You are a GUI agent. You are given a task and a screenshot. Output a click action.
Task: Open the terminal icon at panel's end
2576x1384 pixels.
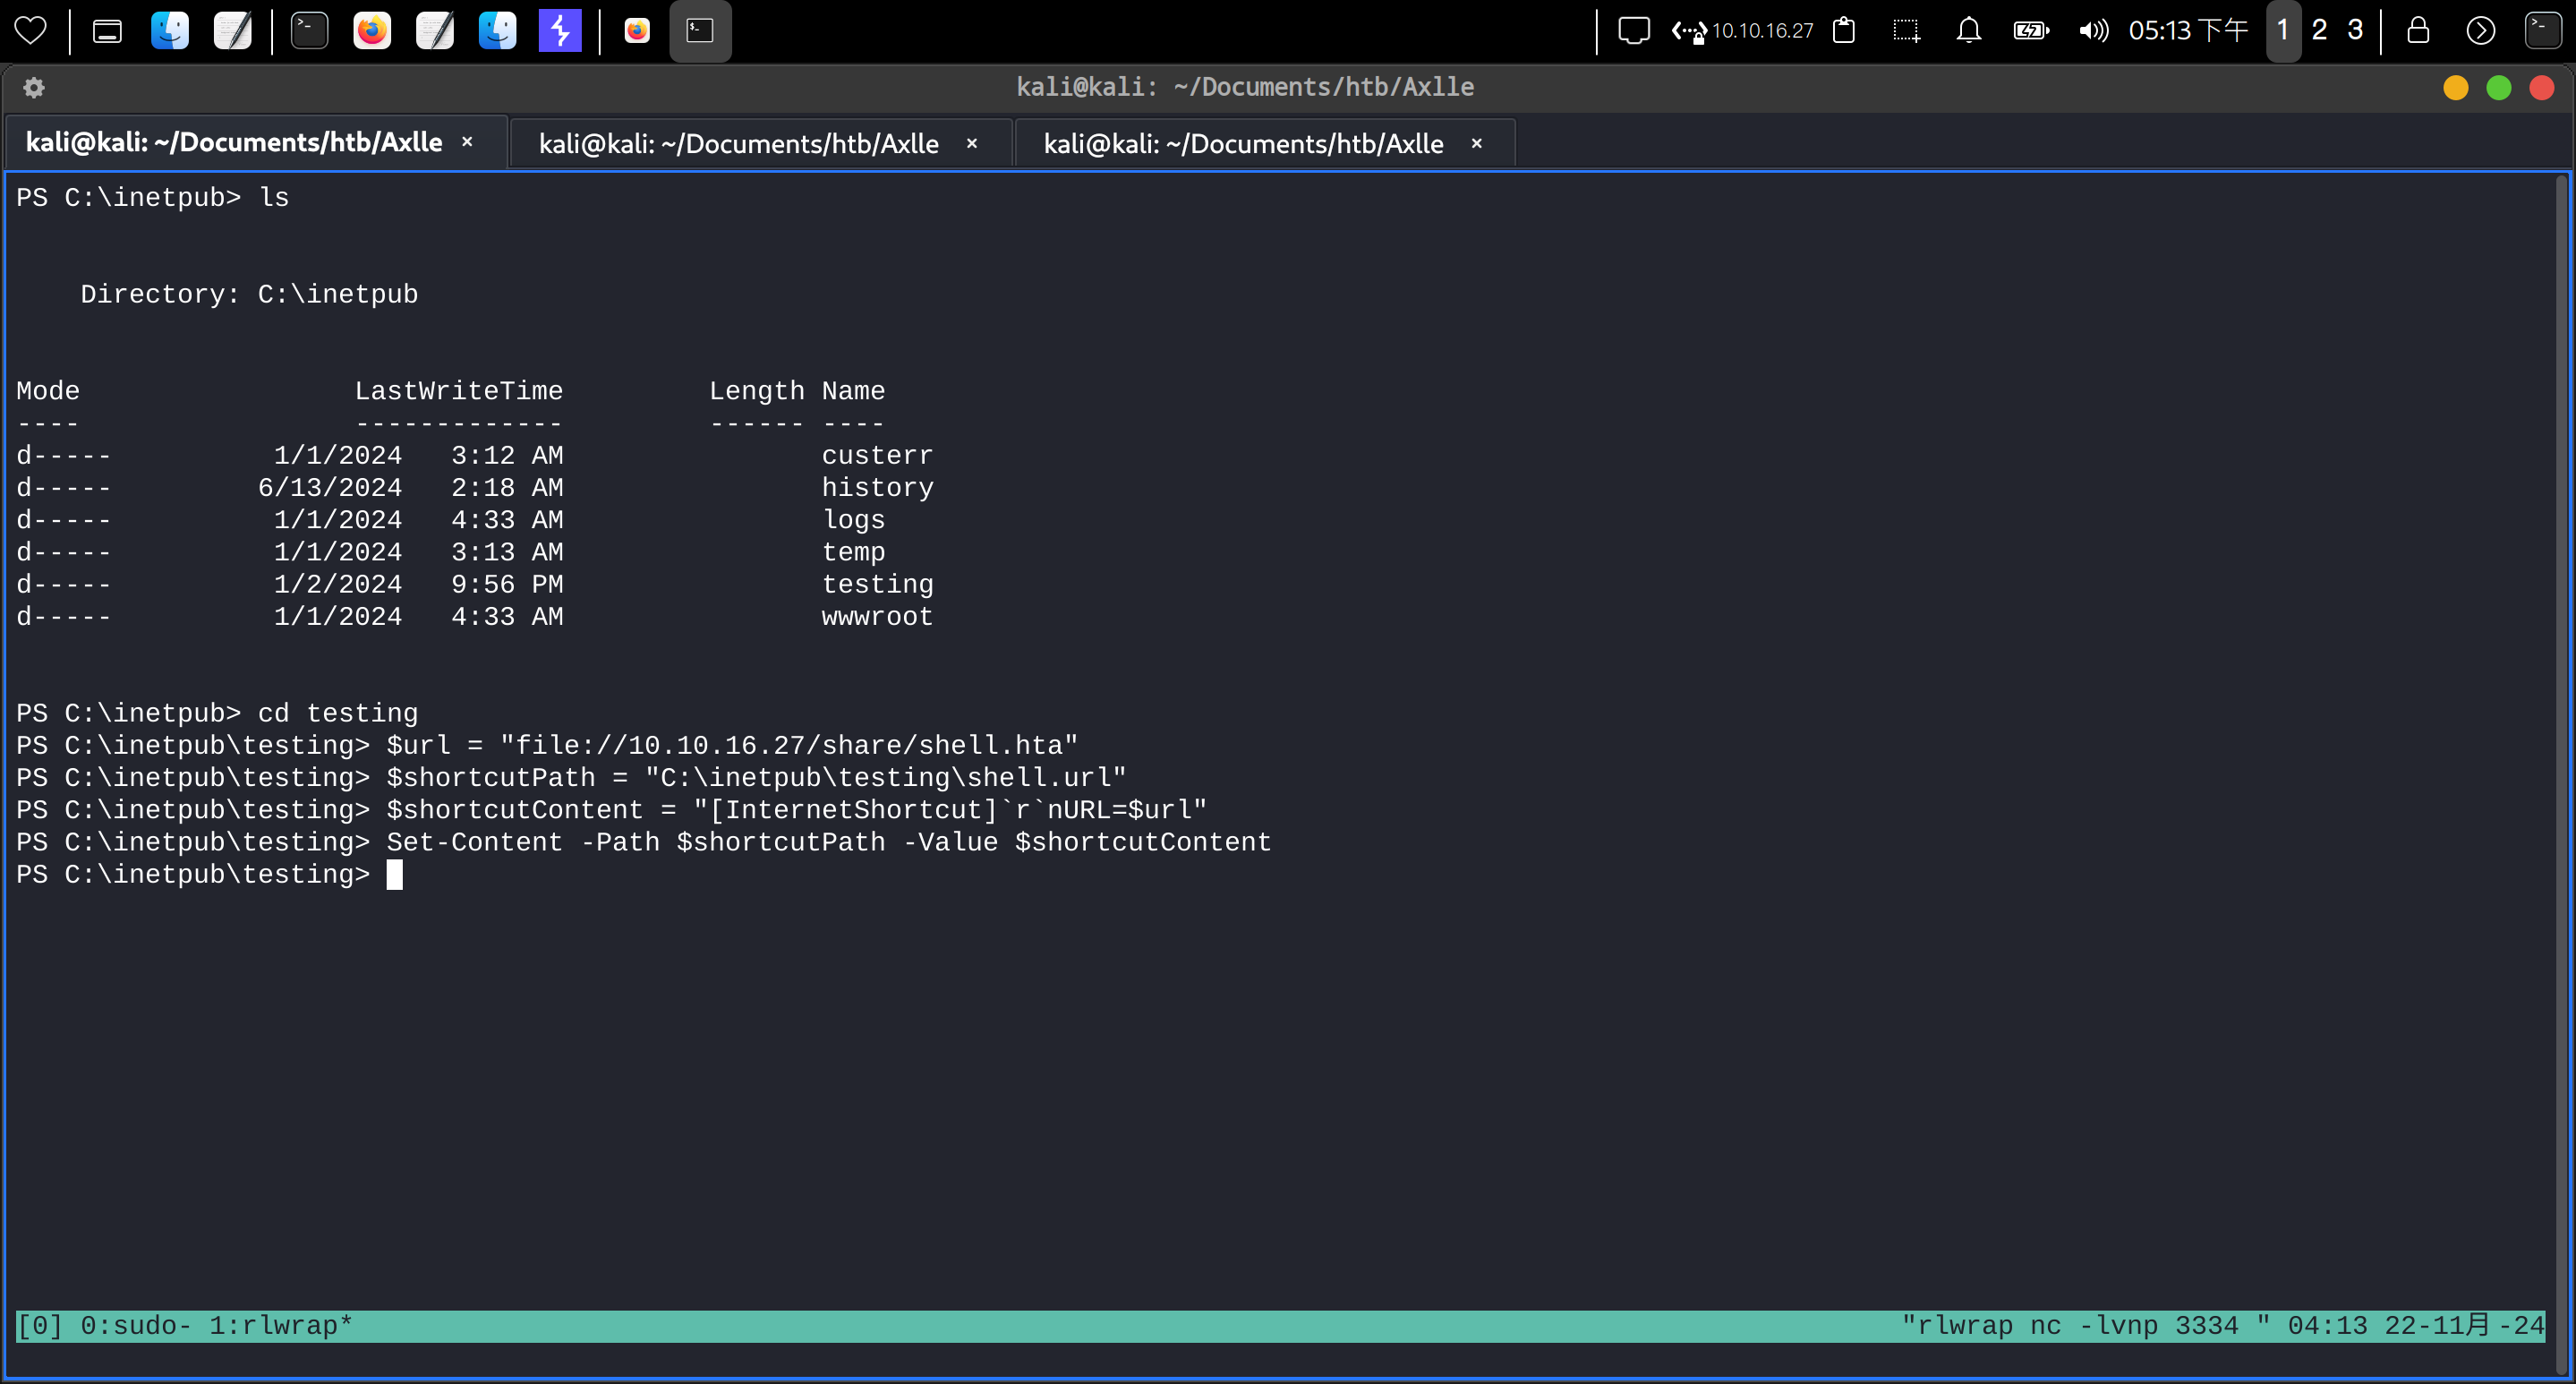(x=2543, y=31)
